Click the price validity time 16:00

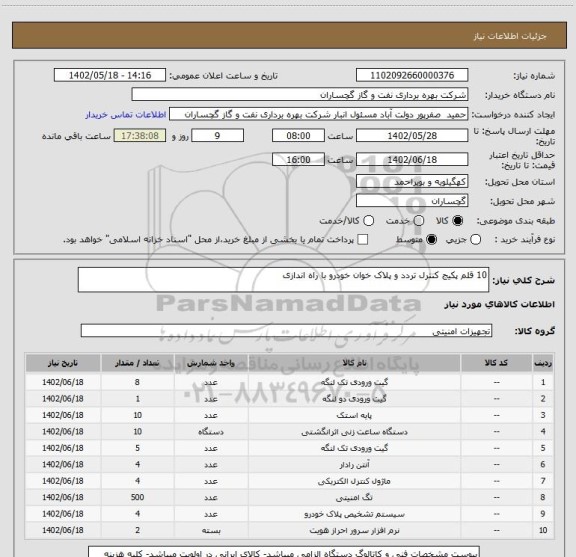(x=298, y=159)
